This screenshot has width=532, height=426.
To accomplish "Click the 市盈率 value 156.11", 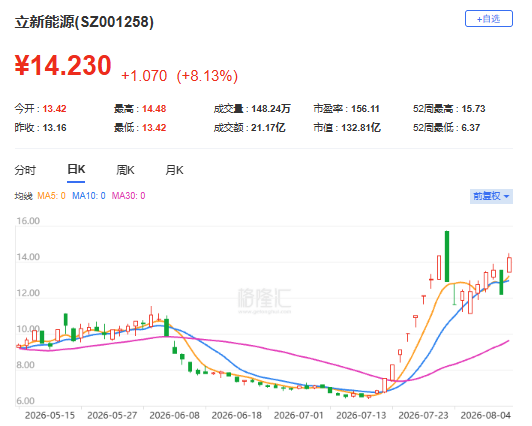I will [365, 109].
